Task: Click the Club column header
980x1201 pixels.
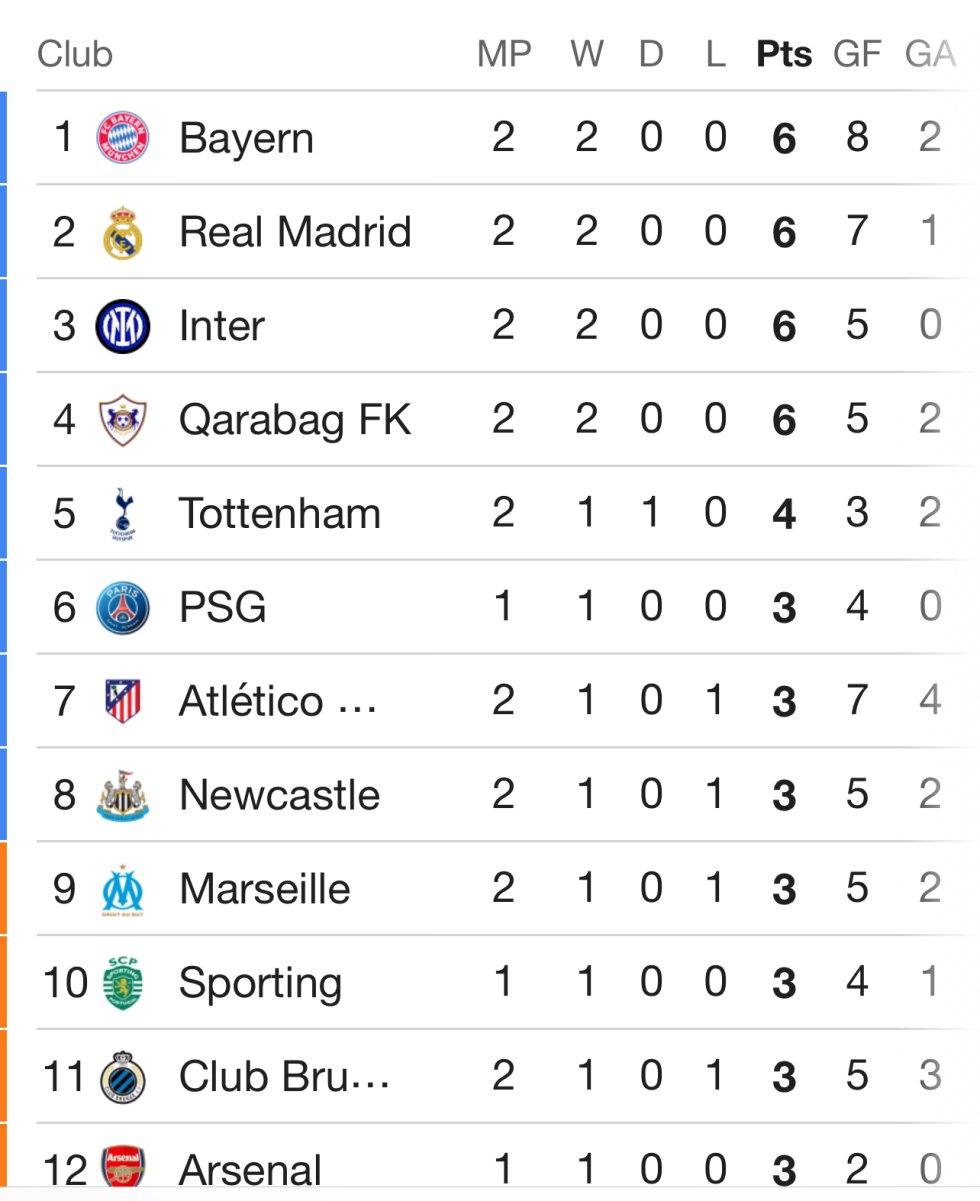Action: coord(75,54)
